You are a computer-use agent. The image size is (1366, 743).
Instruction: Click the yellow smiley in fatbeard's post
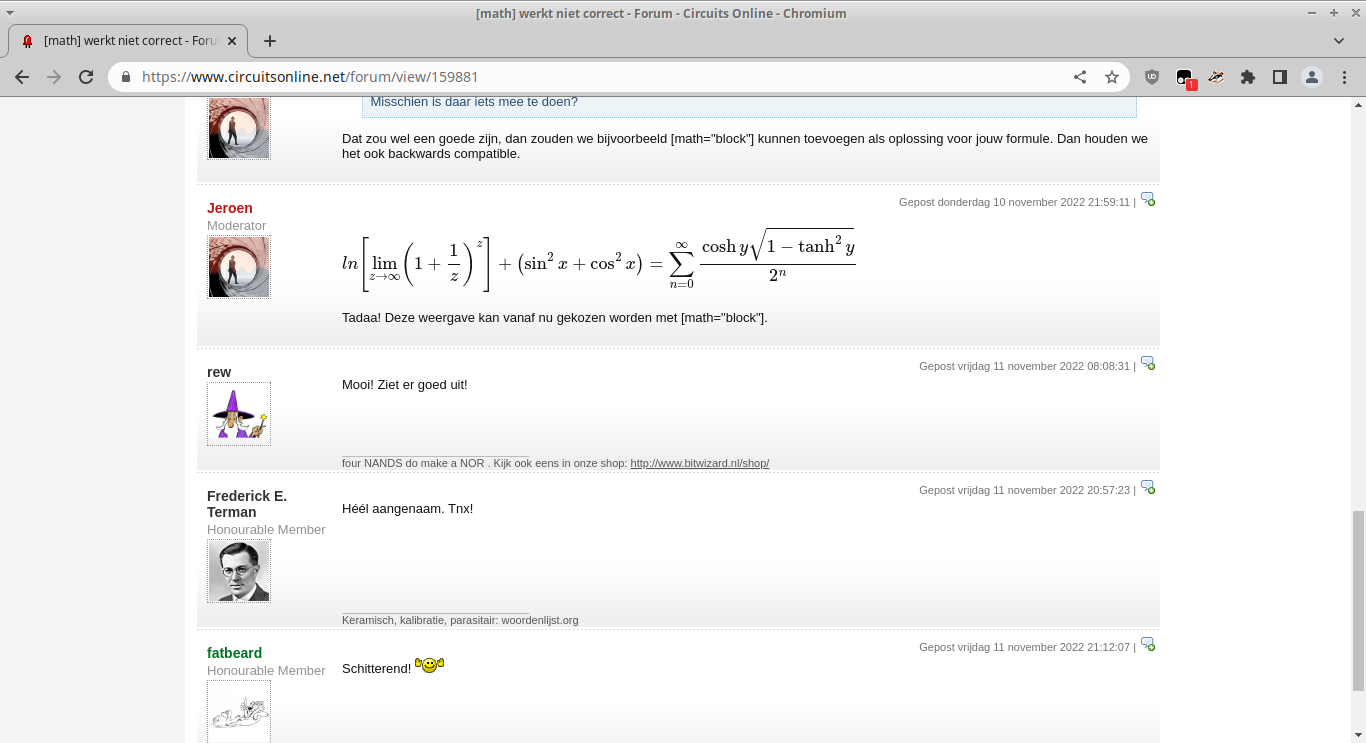coord(429,665)
